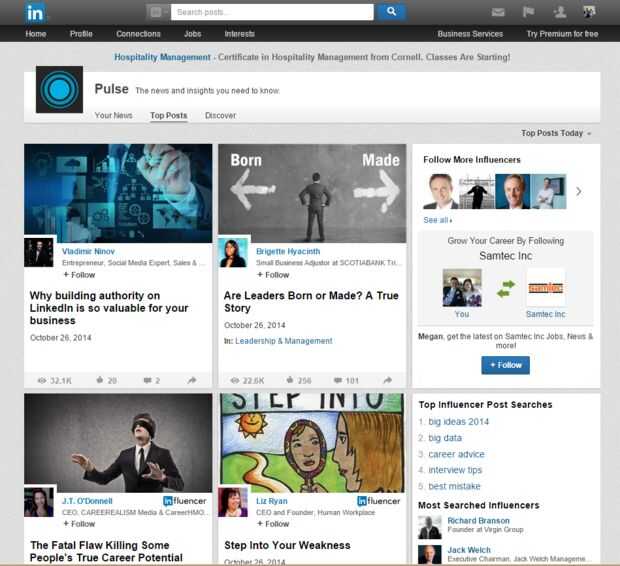The height and width of the screenshot is (566, 620).
Task: Click See all influencers link
Action: pos(437,220)
